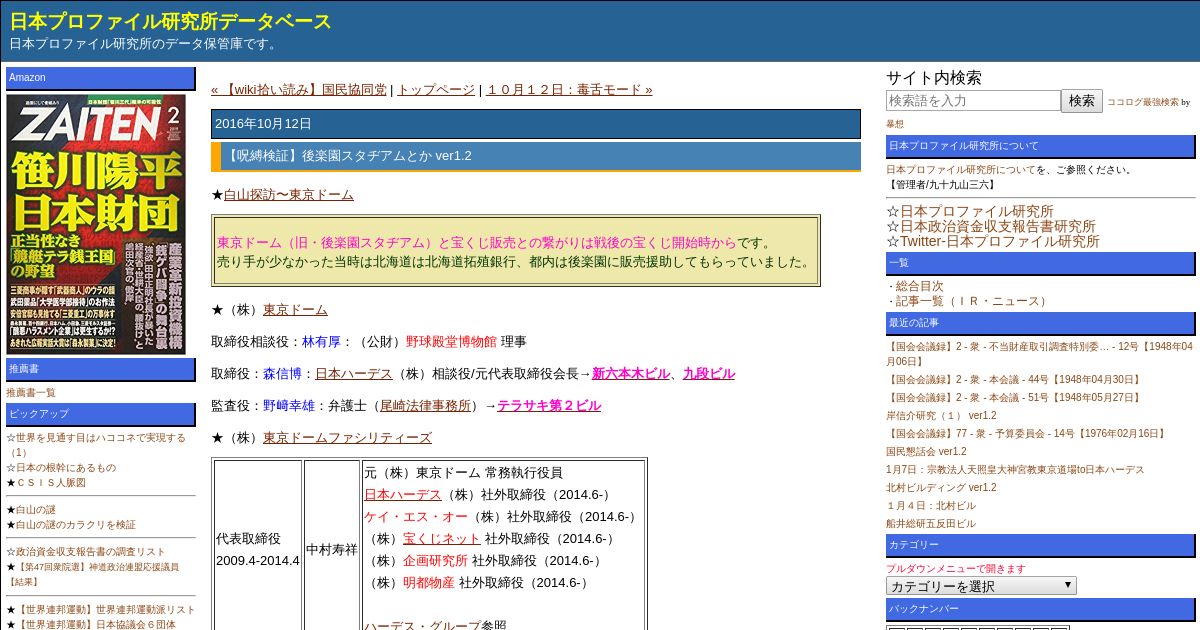The height and width of the screenshot is (630, 1200).
Task: Open the 総合目次 link
Action: (x=919, y=285)
